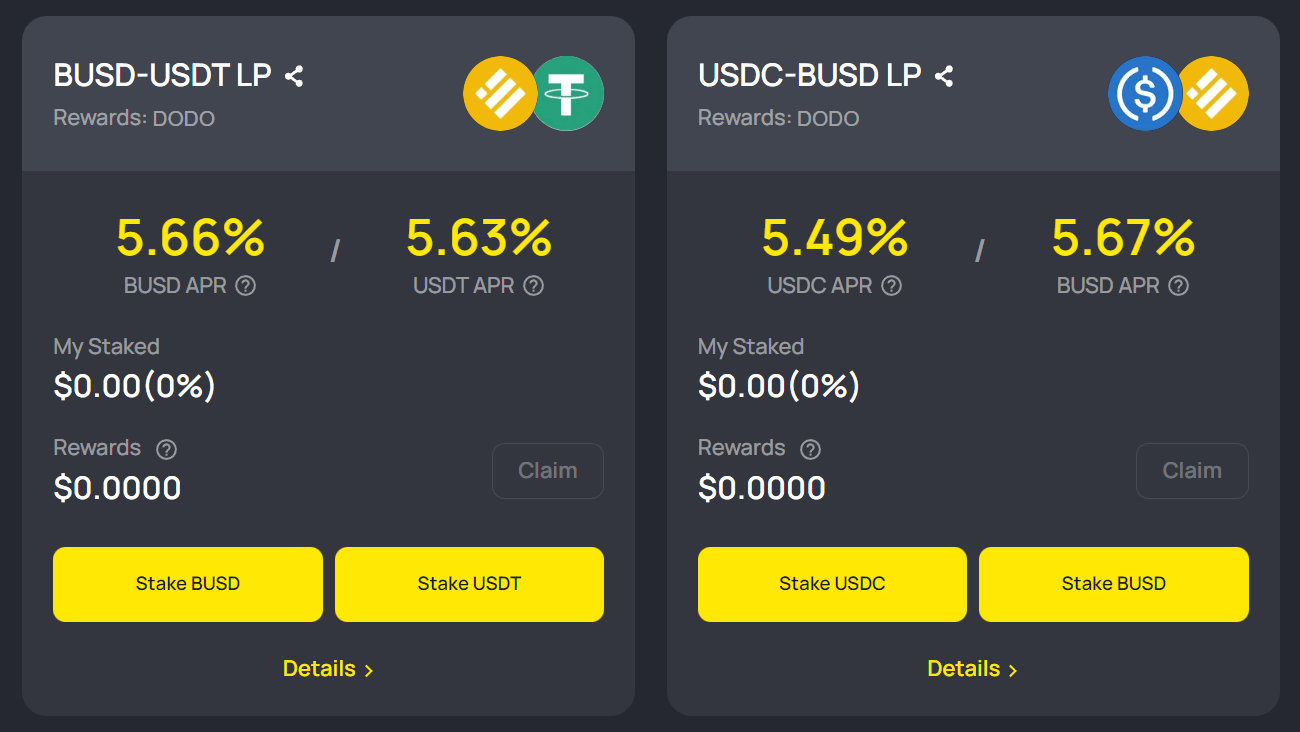The width and height of the screenshot is (1300, 732).
Task: Click Rewards help icon in USDC-BUSD card
Action: pyautogui.click(x=811, y=449)
